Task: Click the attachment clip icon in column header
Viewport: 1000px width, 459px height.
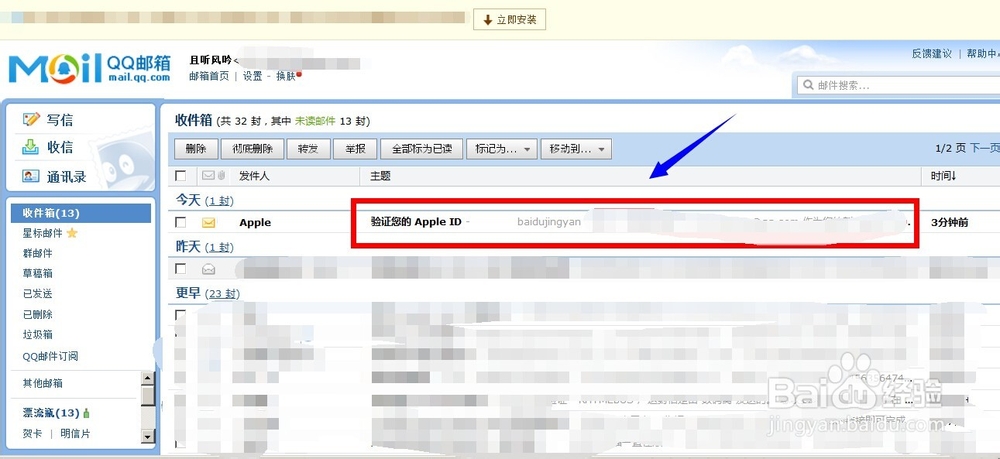Action: click(x=221, y=175)
